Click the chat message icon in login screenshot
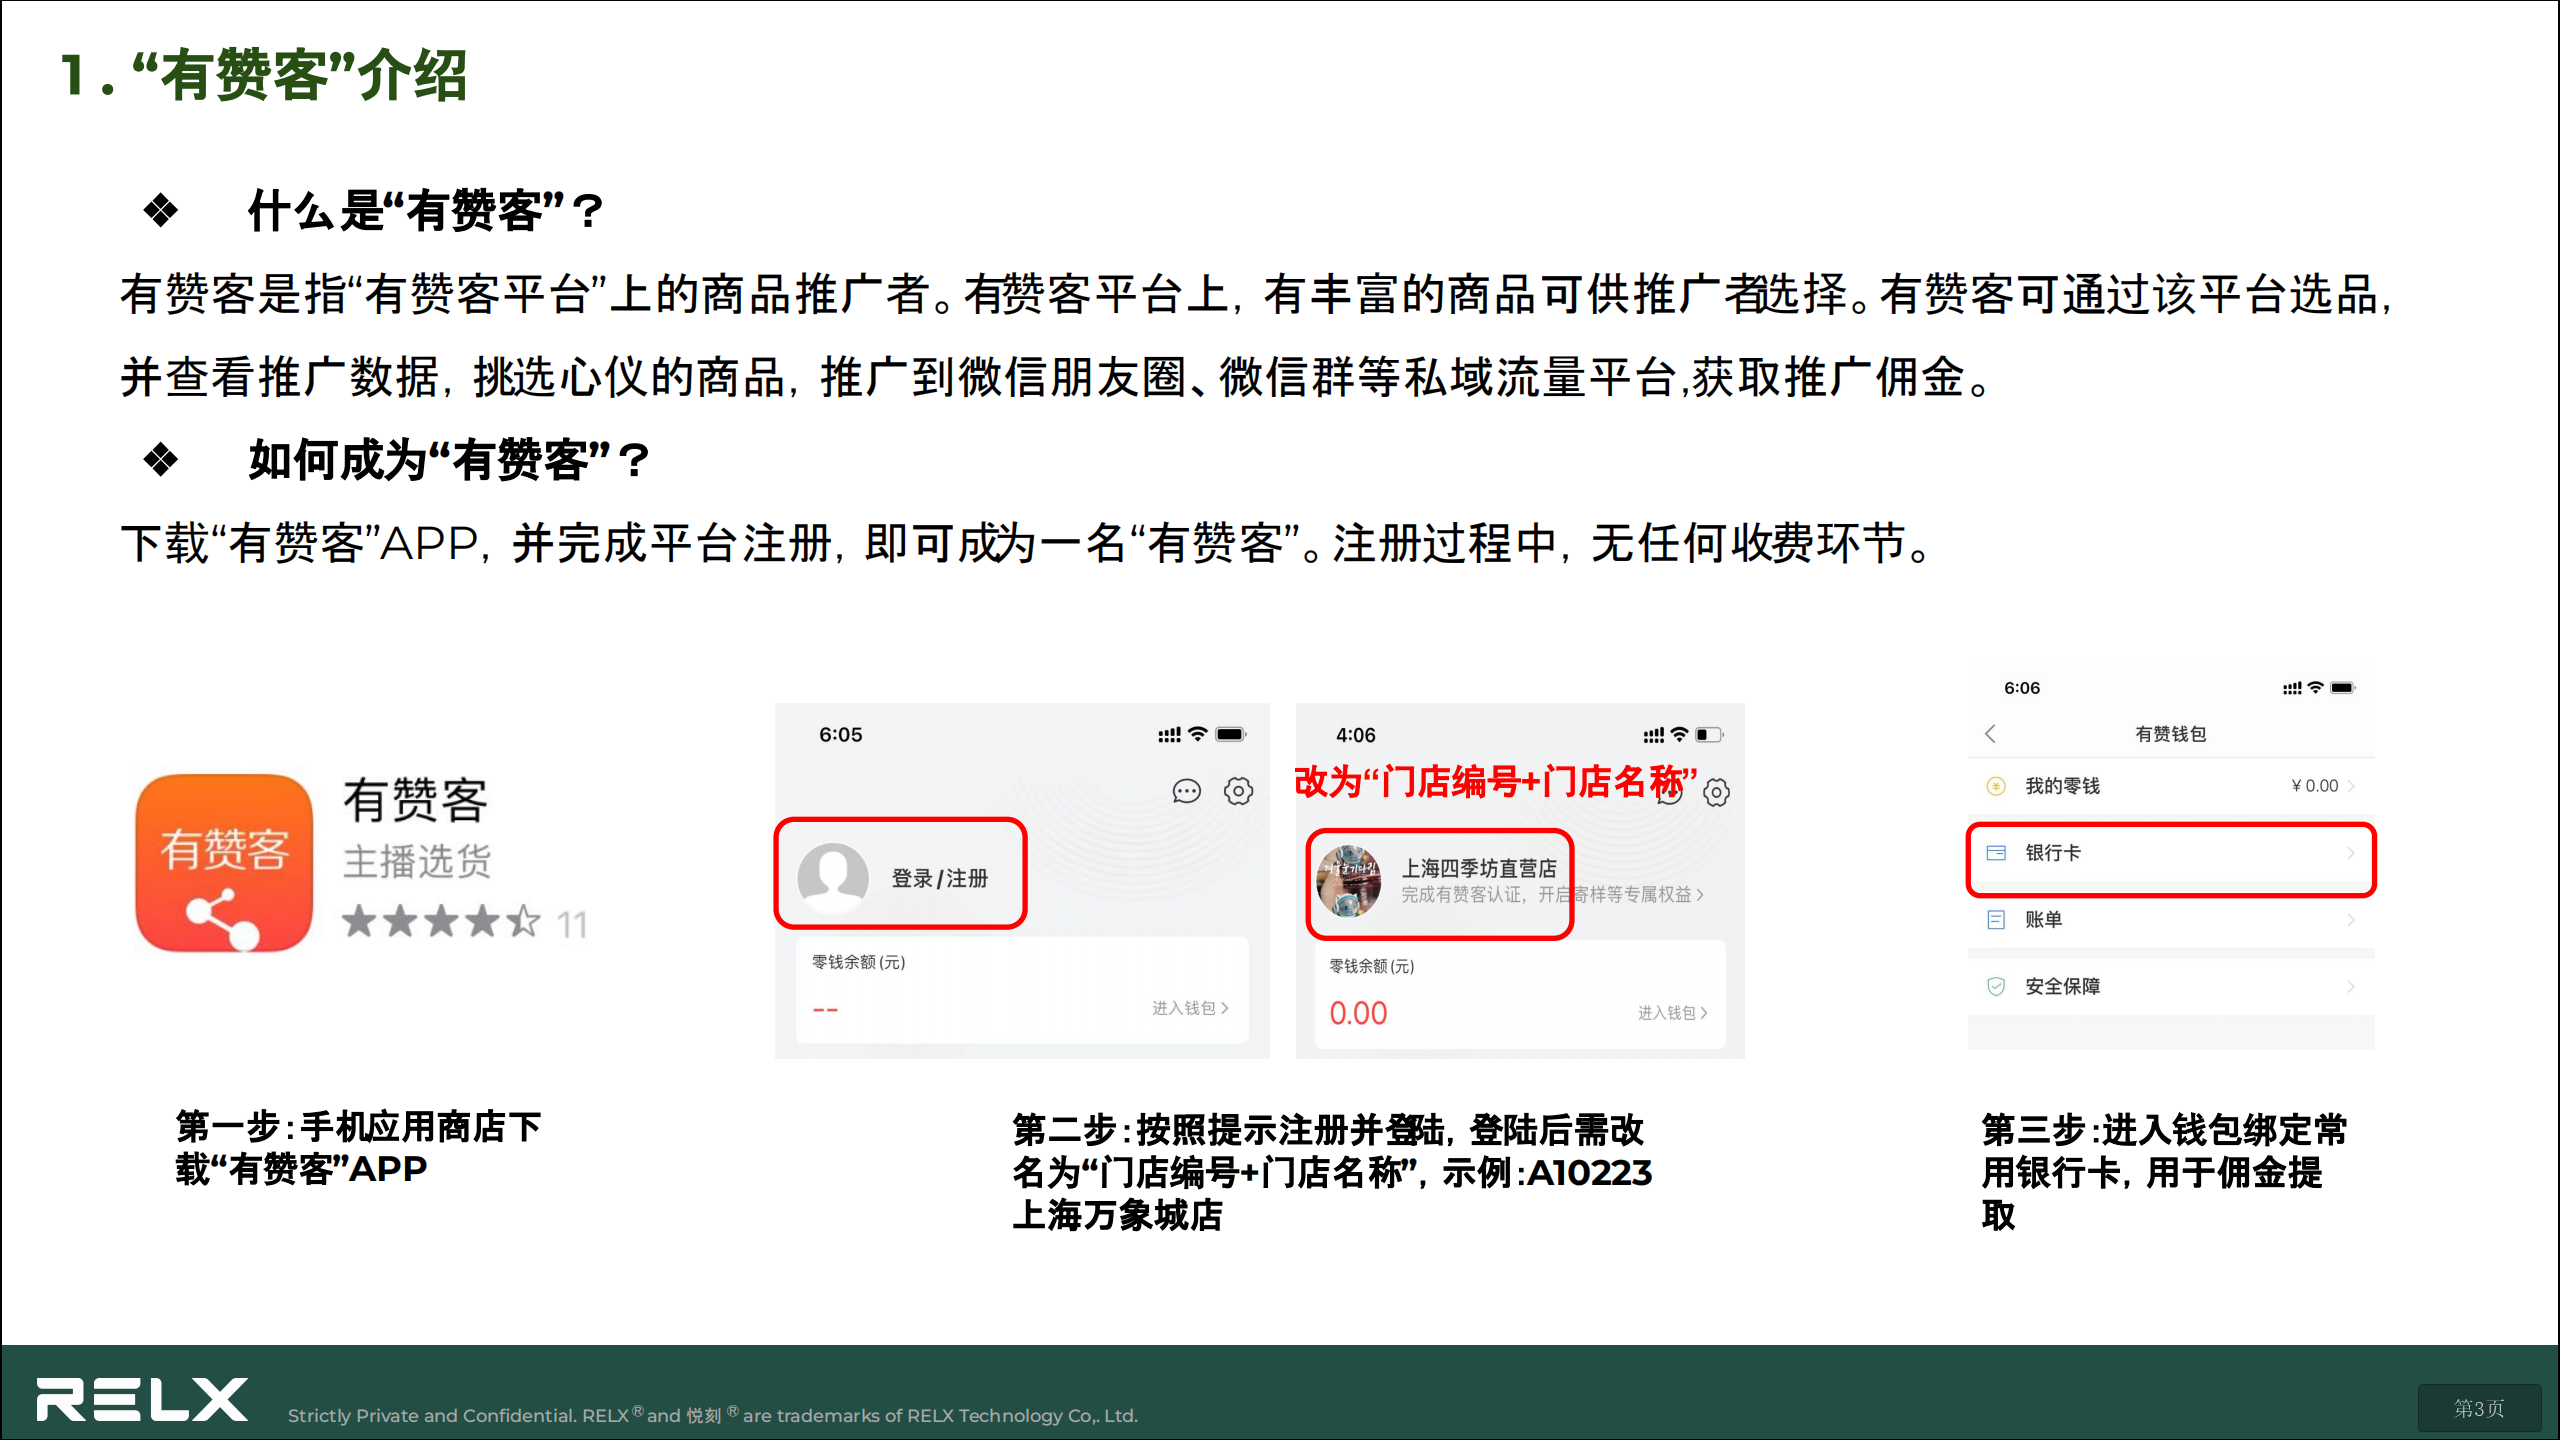Image resolution: width=2560 pixels, height=1440 pixels. 1186,792
